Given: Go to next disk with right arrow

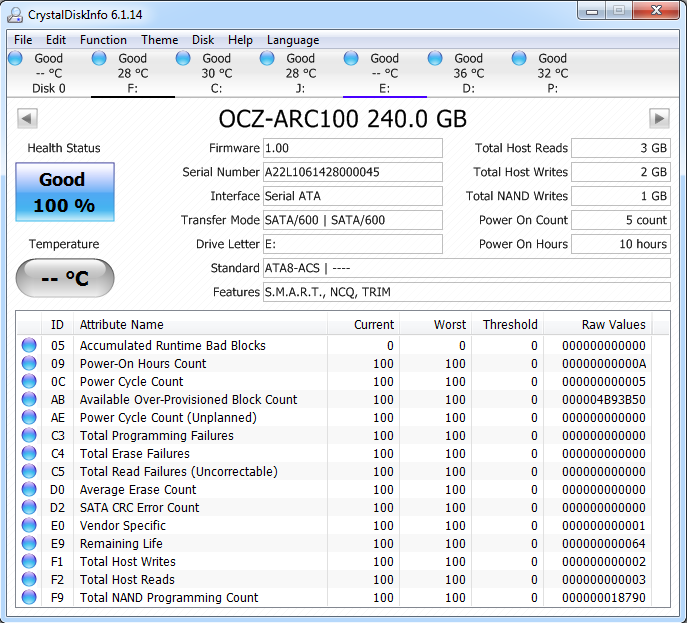Looking at the screenshot, I should tap(659, 119).
